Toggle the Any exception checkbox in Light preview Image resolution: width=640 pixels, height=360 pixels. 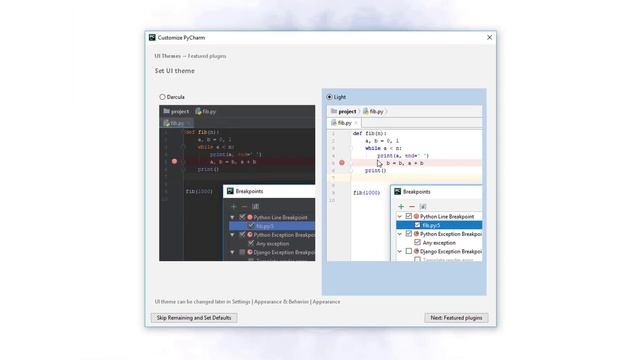pyautogui.click(x=417, y=242)
